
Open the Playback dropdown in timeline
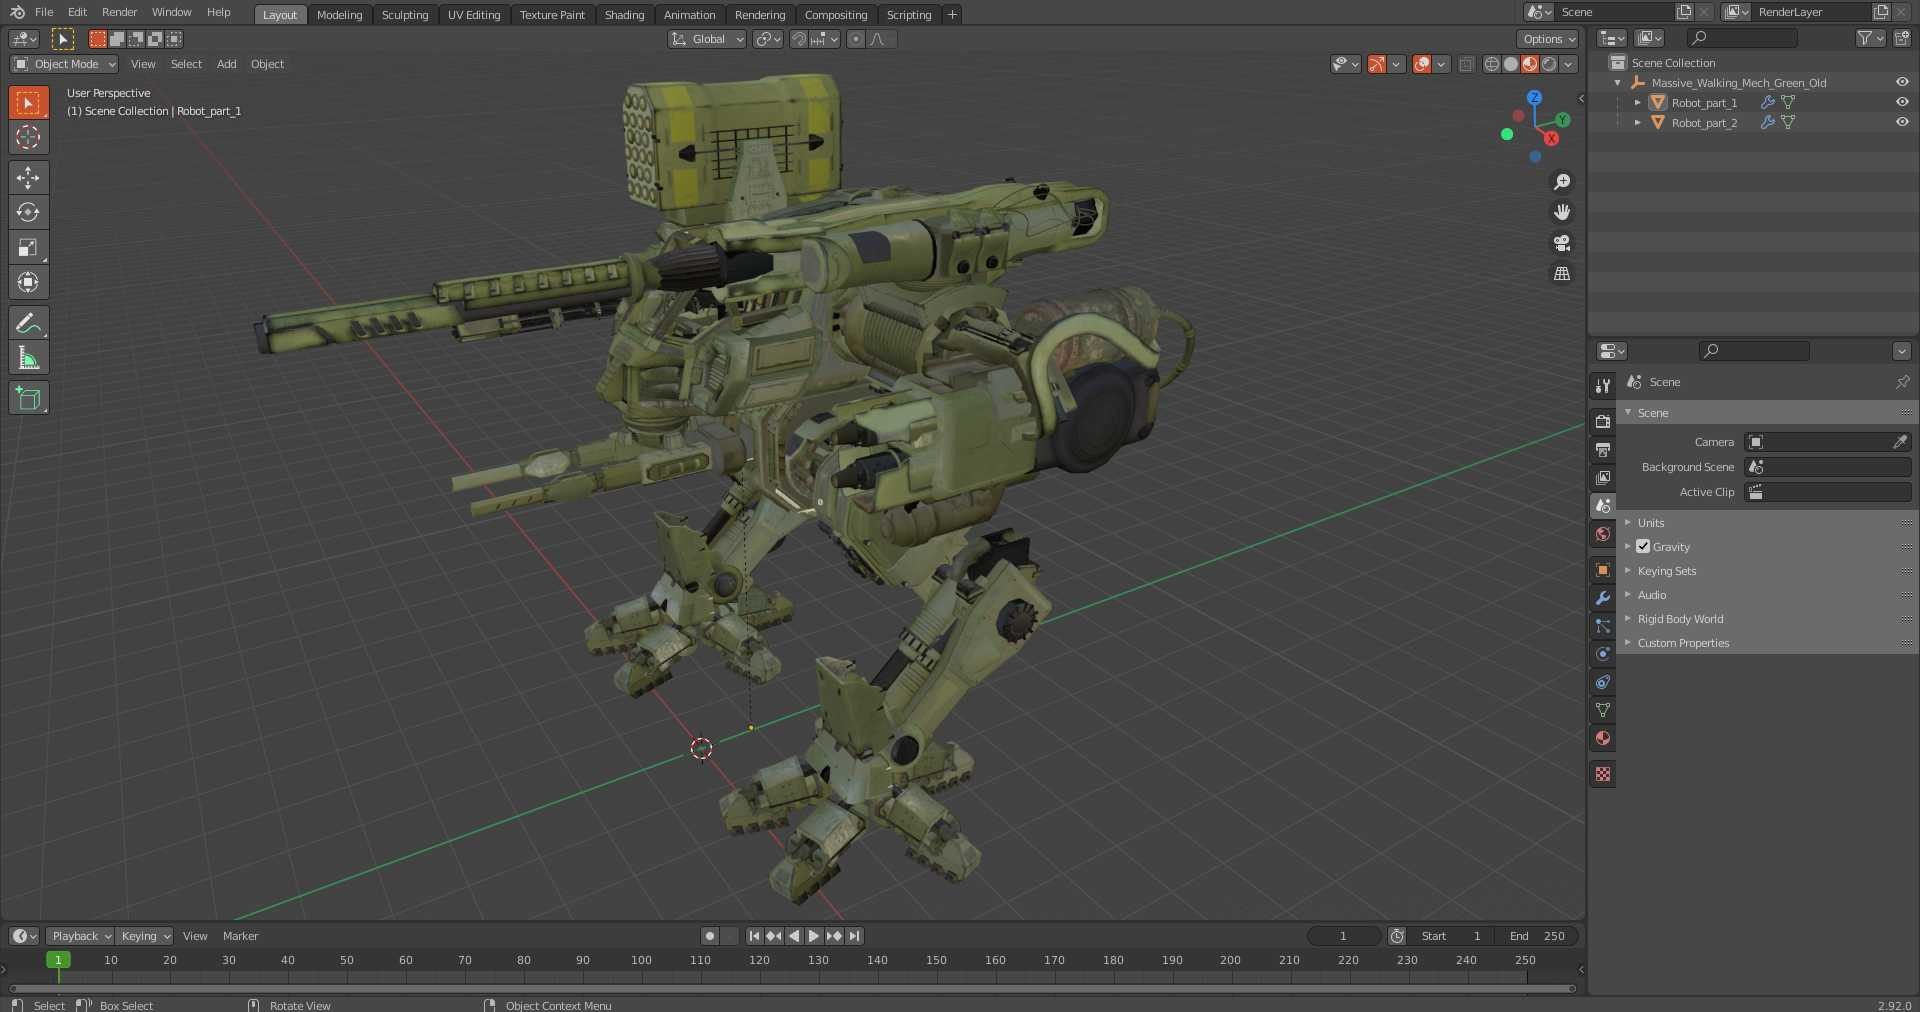tap(80, 936)
